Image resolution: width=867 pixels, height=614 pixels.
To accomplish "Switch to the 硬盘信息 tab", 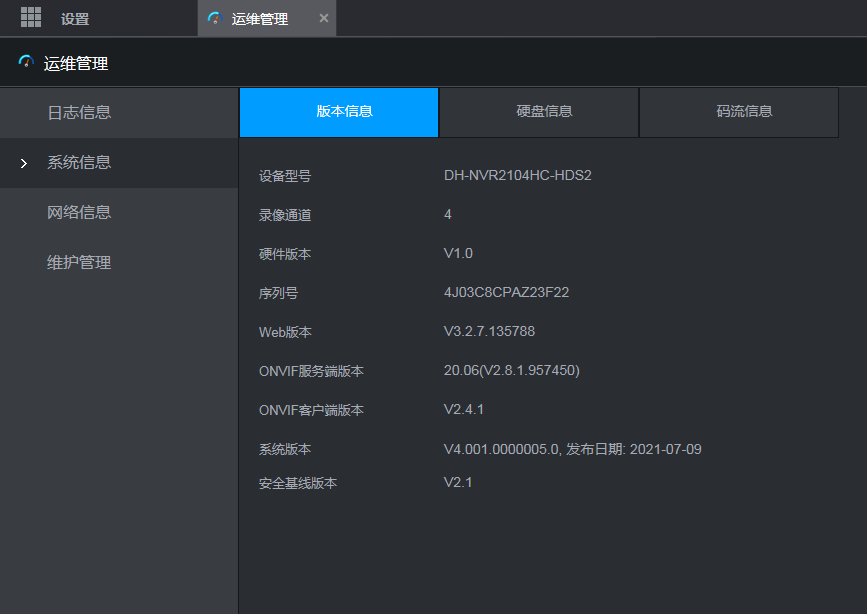I will click(x=539, y=112).
